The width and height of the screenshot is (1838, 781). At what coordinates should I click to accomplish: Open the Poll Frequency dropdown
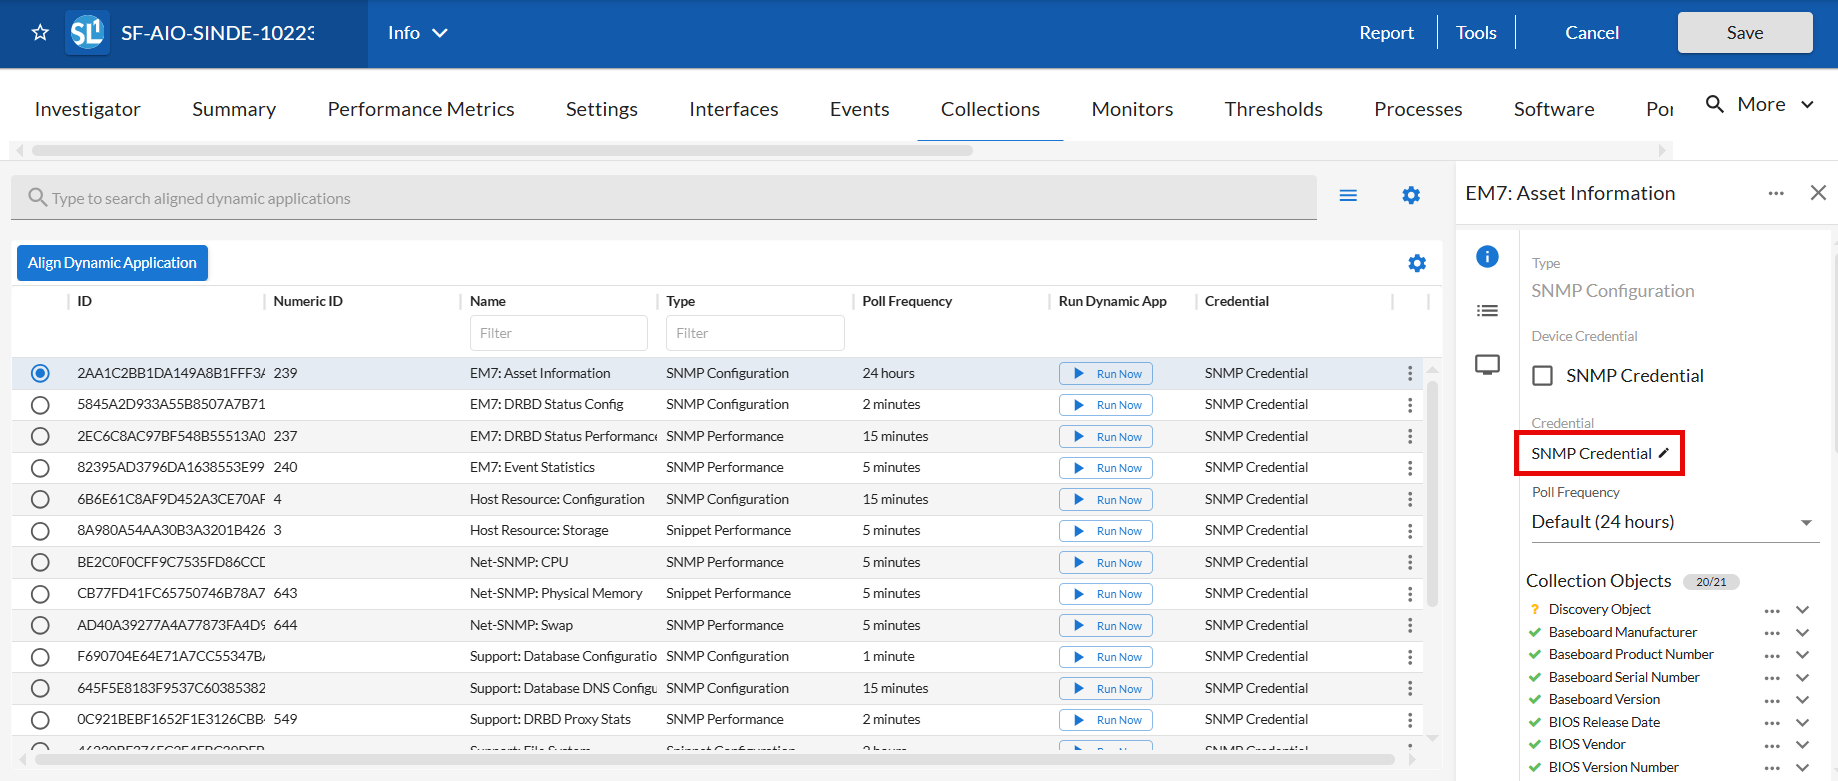pyautogui.click(x=1674, y=522)
